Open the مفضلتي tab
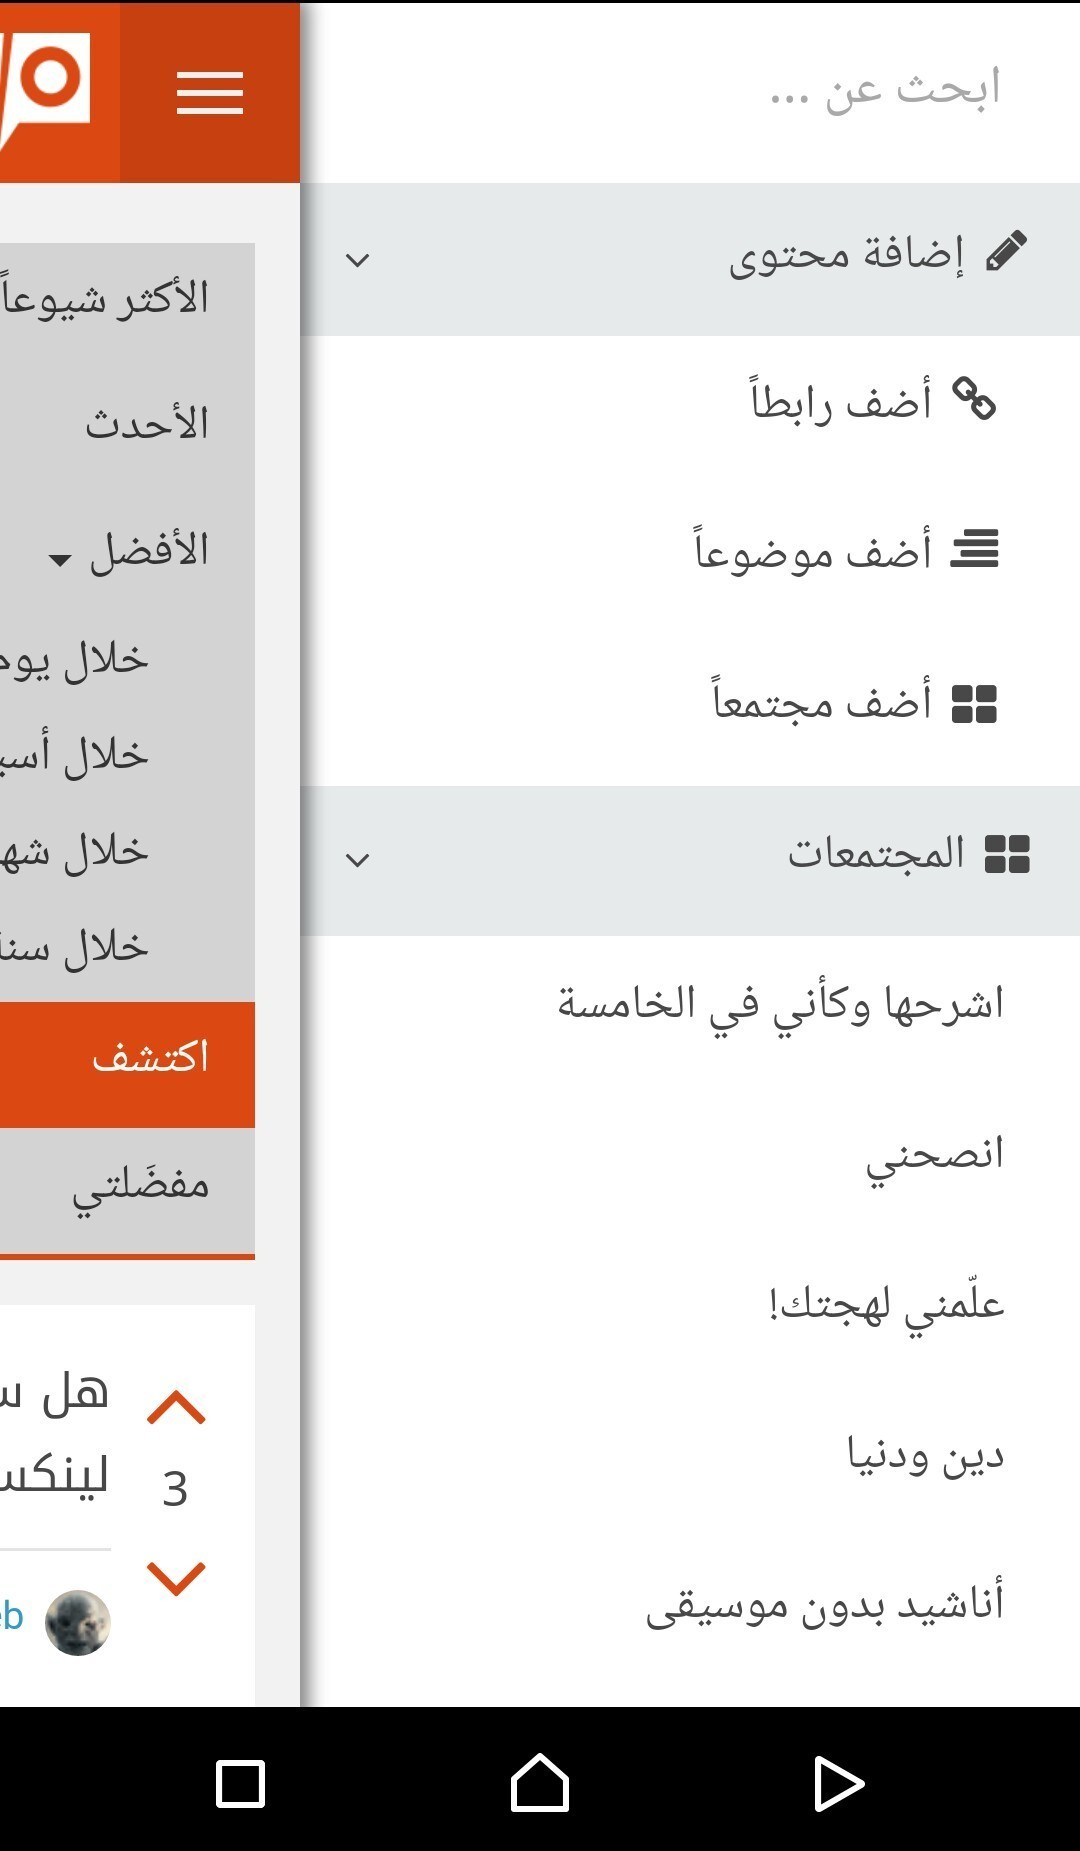 [140, 1187]
